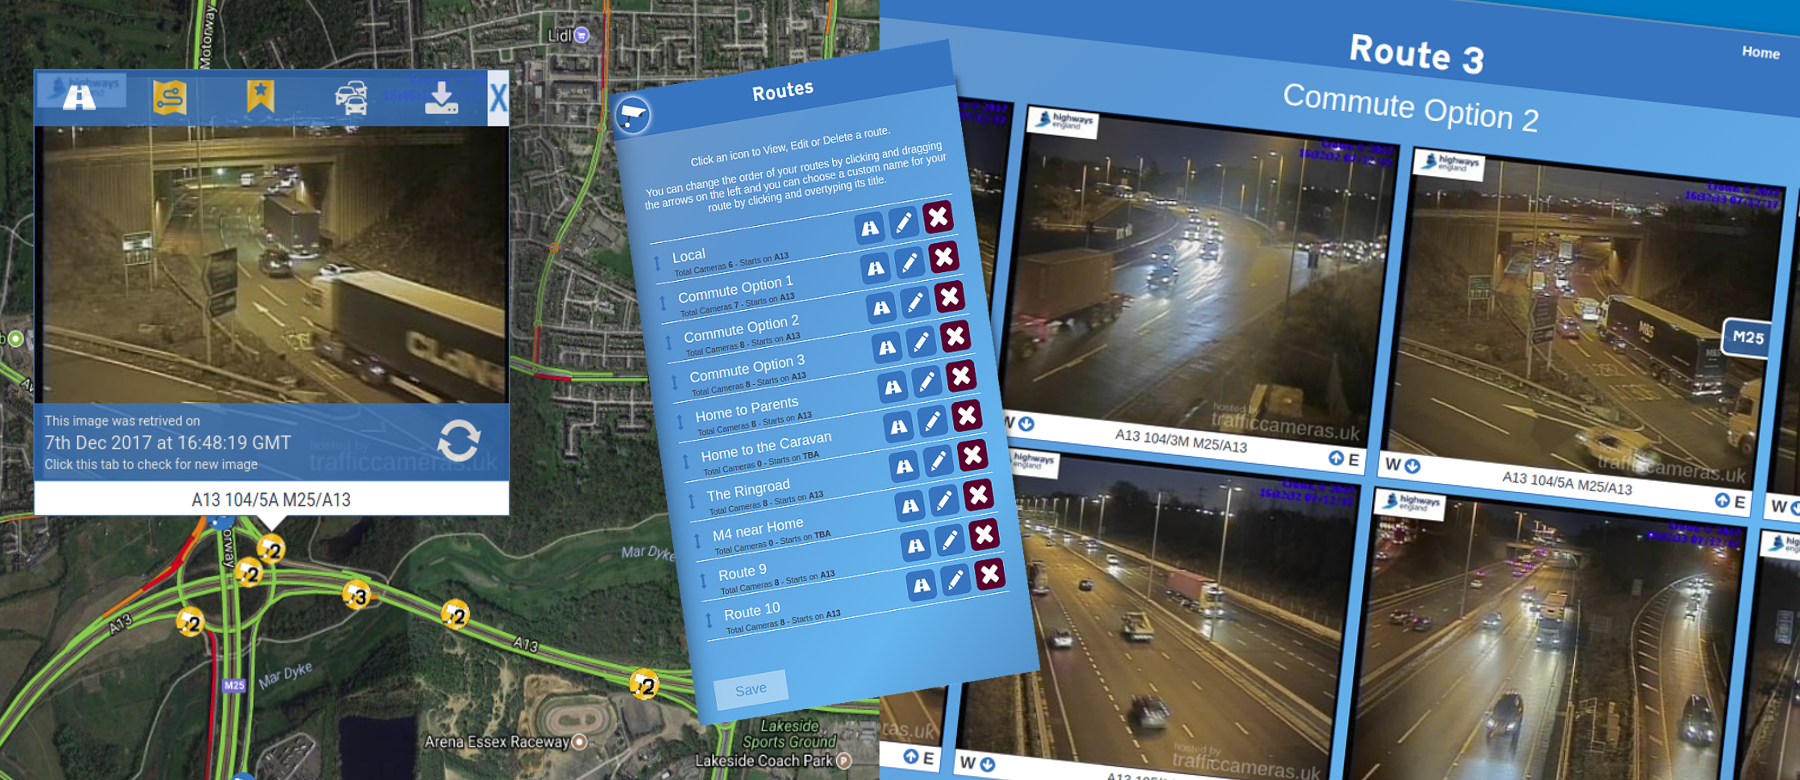The height and width of the screenshot is (780, 1800).
Task: View The Ringroad route
Action: [x=904, y=466]
